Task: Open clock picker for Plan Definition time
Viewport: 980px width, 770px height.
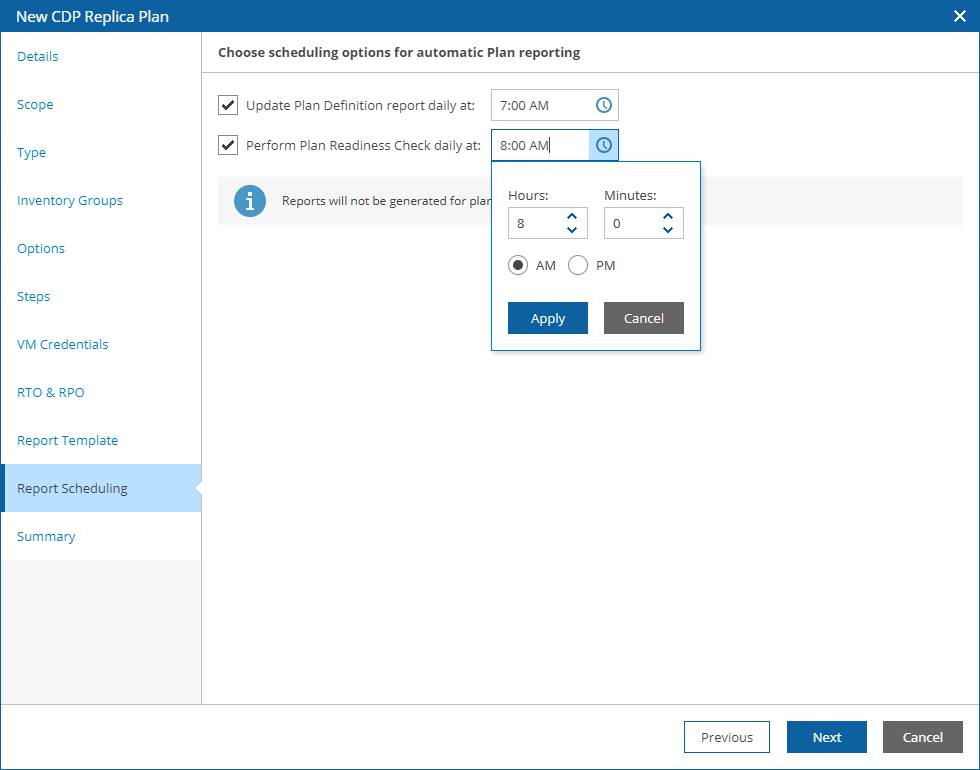Action: point(604,105)
